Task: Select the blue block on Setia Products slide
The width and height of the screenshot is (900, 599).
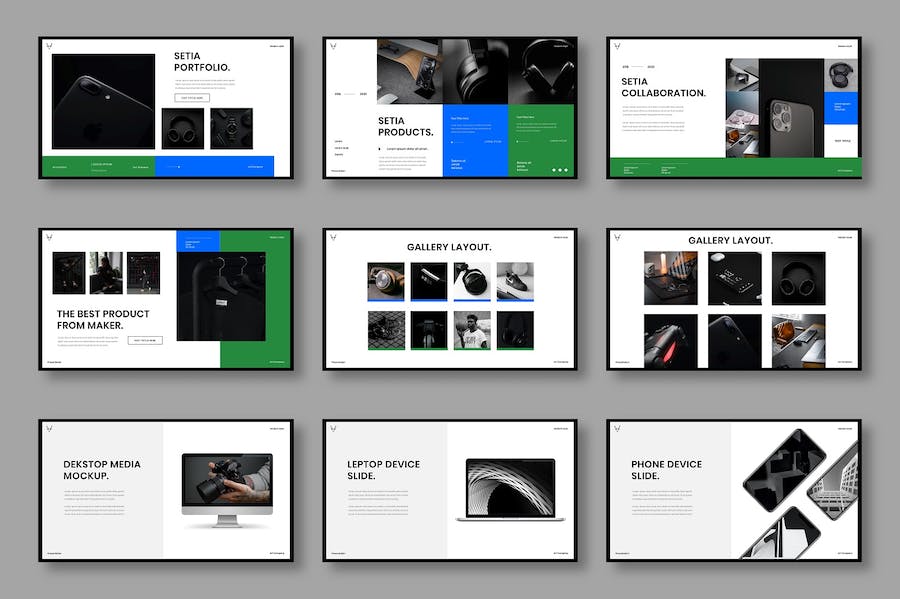Action: [x=475, y=140]
